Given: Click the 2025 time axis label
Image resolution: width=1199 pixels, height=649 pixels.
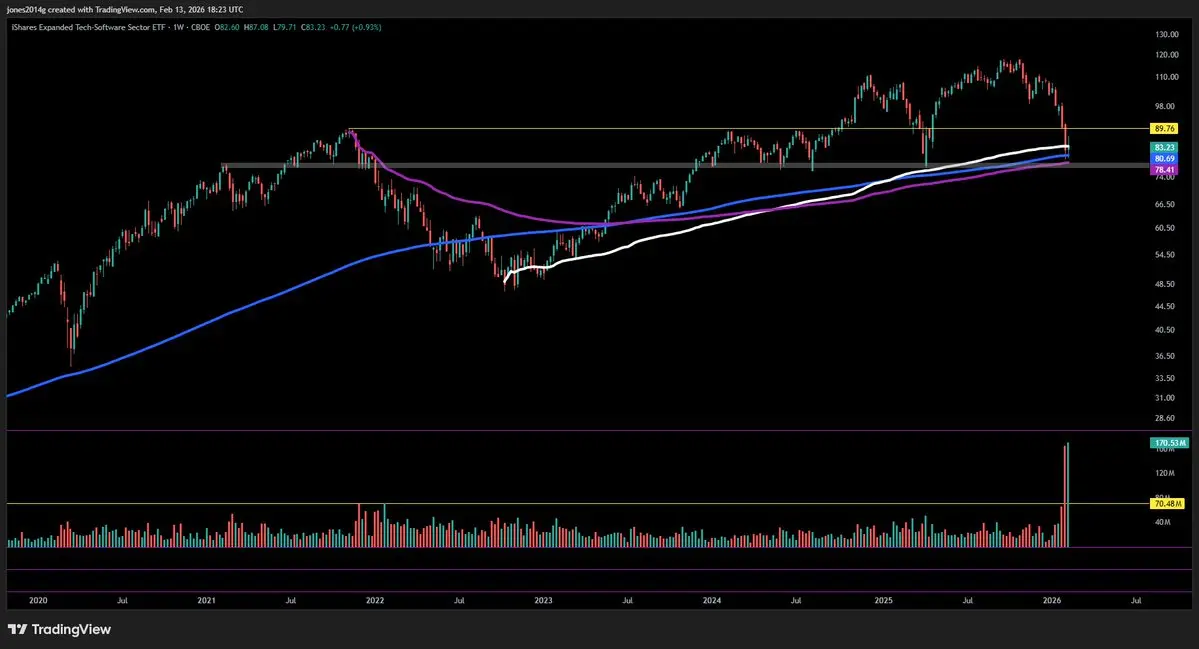Looking at the screenshot, I should tap(883, 600).
